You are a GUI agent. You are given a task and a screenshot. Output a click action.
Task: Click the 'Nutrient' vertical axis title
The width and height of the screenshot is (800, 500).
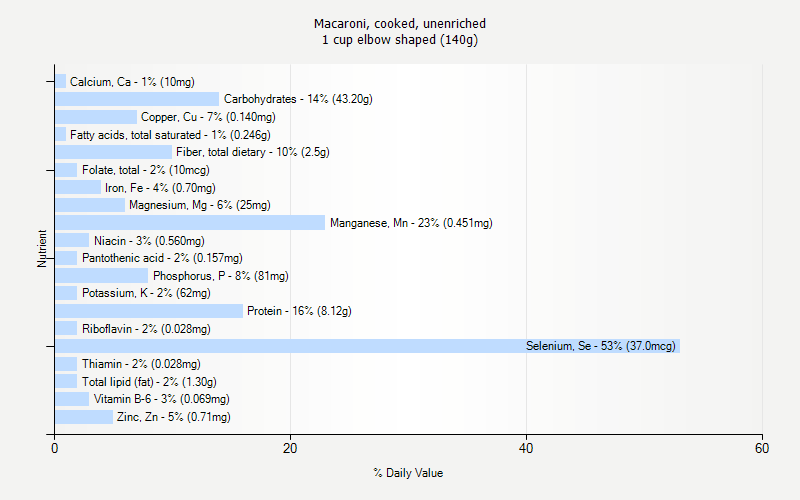pyautogui.click(x=42, y=248)
